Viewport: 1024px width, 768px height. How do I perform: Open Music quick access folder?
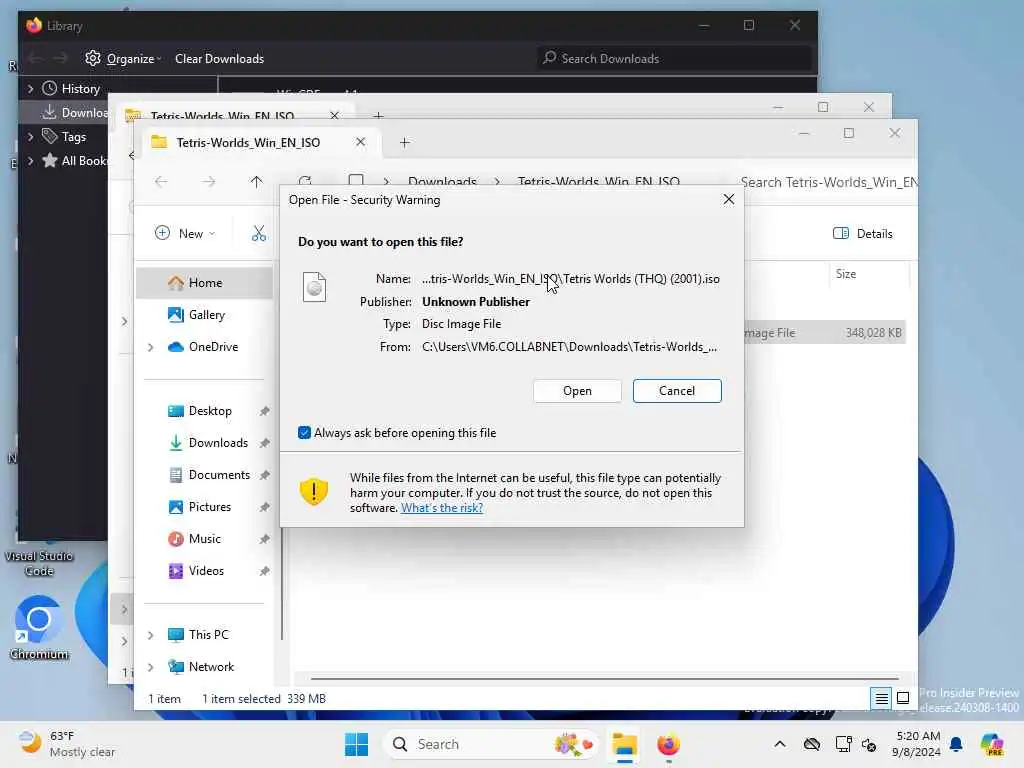tap(204, 539)
